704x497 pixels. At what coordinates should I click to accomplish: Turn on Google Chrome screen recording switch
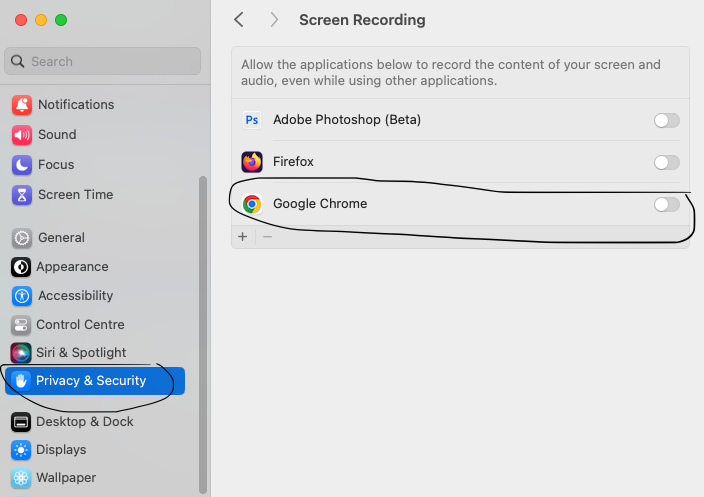click(x=666, y=204)
